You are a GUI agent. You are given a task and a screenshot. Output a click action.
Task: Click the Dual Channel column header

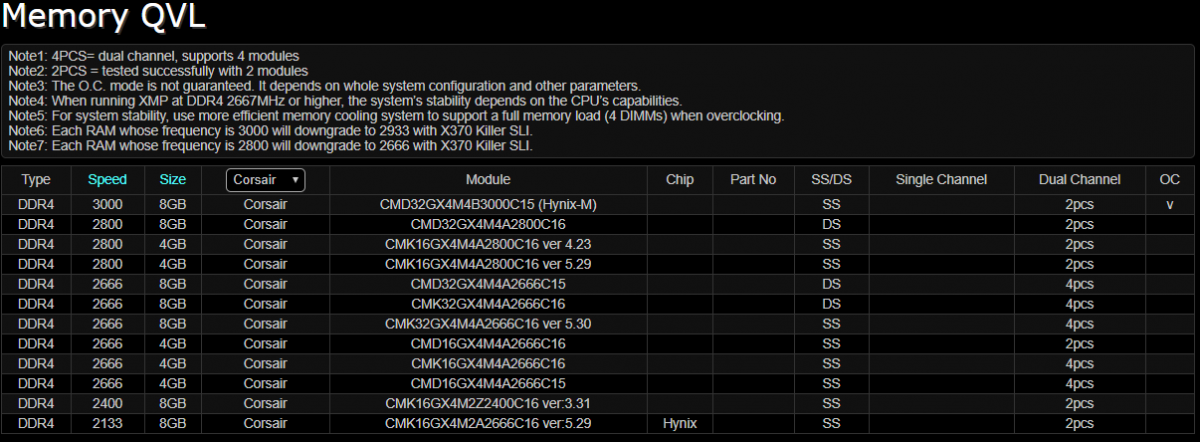pyautogui.click(x=1078, y=180)
